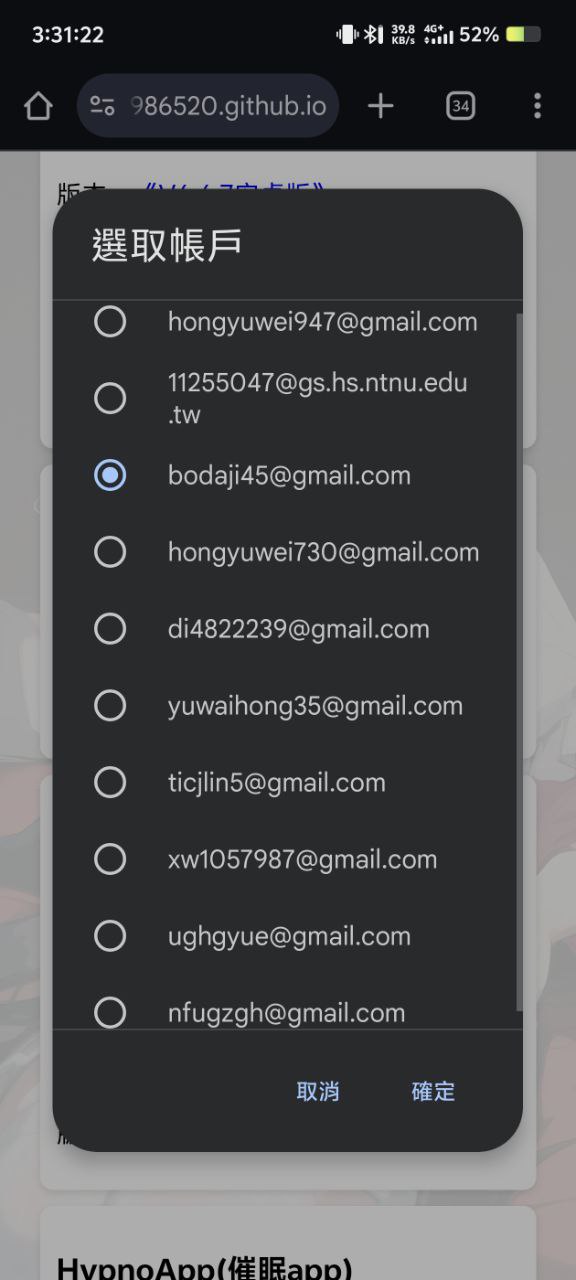Tap the Chrome home icon
576x1280 pixels.
click(38, 106)
